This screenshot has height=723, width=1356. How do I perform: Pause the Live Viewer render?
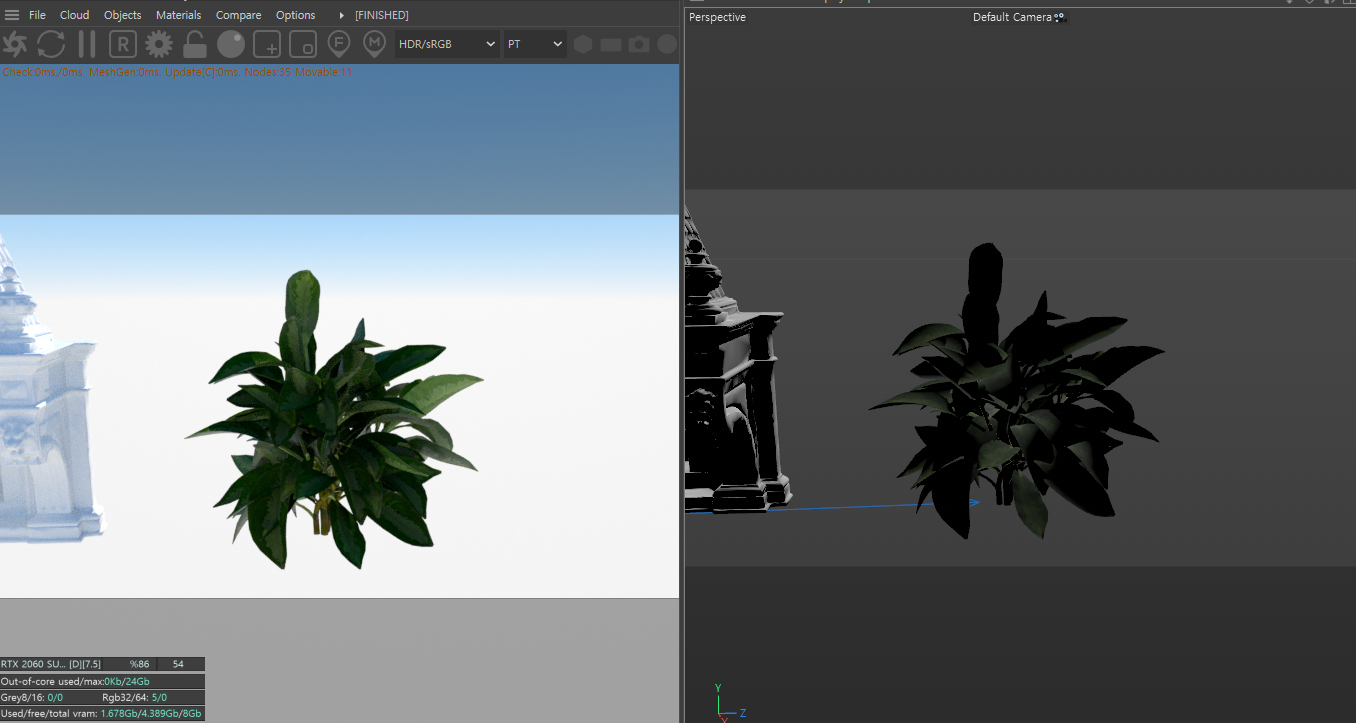[x=87, y=44]
